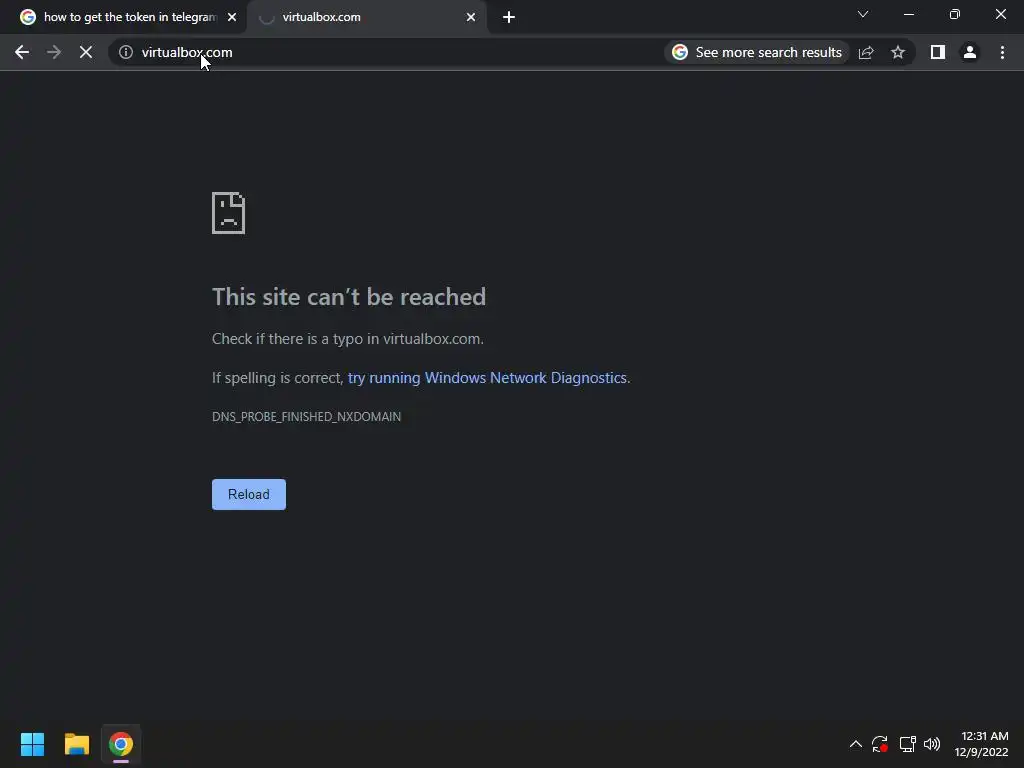
Task: Restore down the Chrome window
Action: pyautogui.click(x=955, y=14)
